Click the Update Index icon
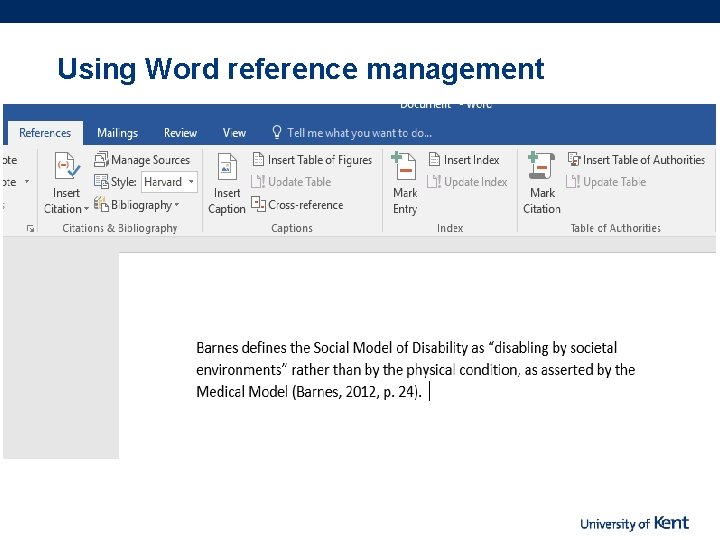The image size is (720, 540). pyautogui.click(x=434, y=181)
